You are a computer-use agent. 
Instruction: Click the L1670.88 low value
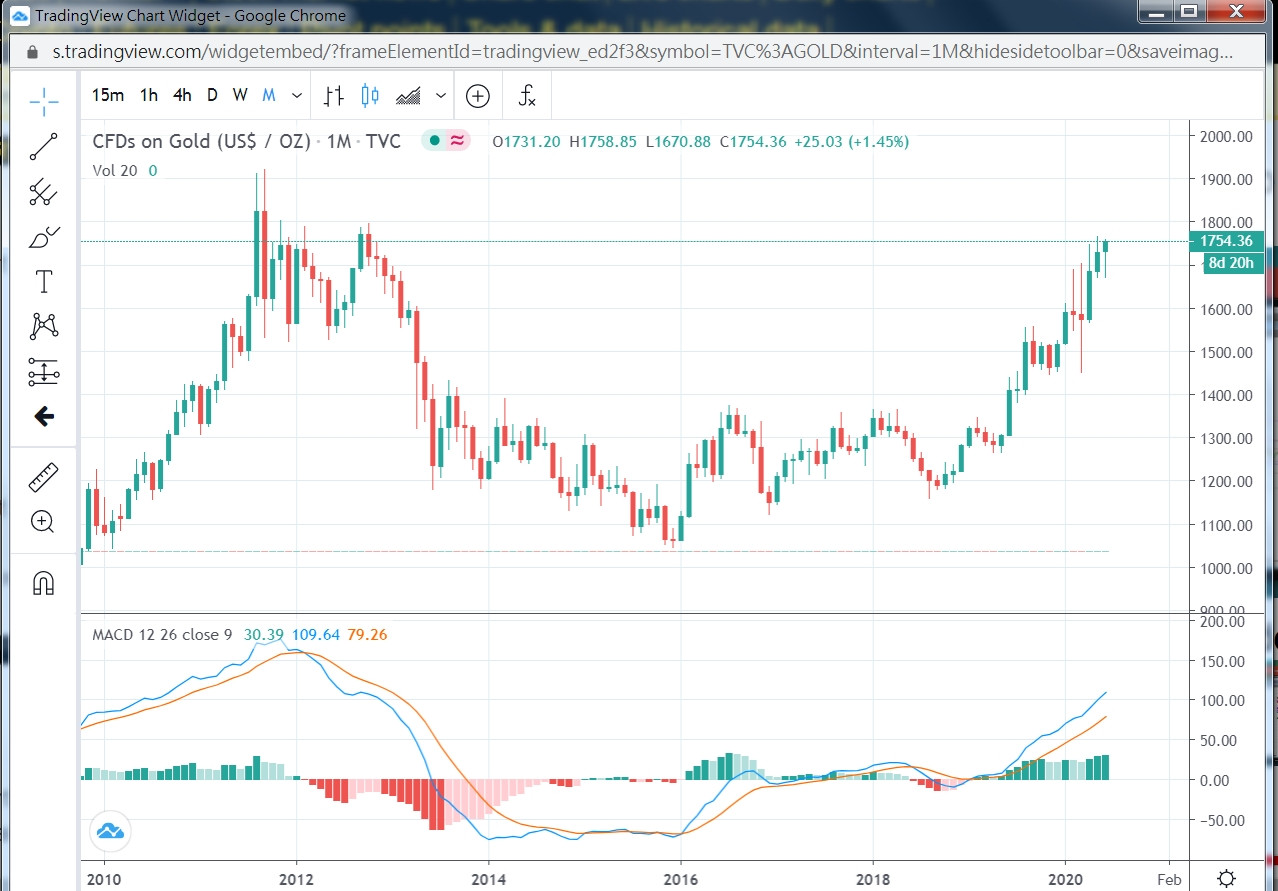(x=678, y=142)
